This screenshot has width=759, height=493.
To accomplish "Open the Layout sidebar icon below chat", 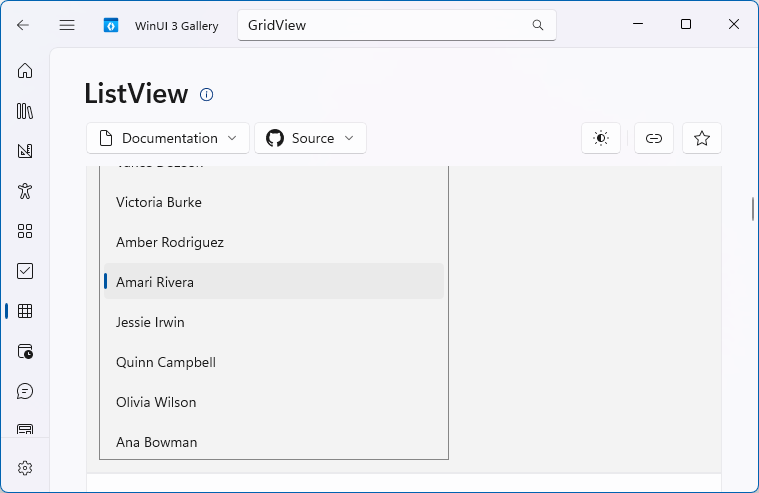I will click(x=25, y=429).
